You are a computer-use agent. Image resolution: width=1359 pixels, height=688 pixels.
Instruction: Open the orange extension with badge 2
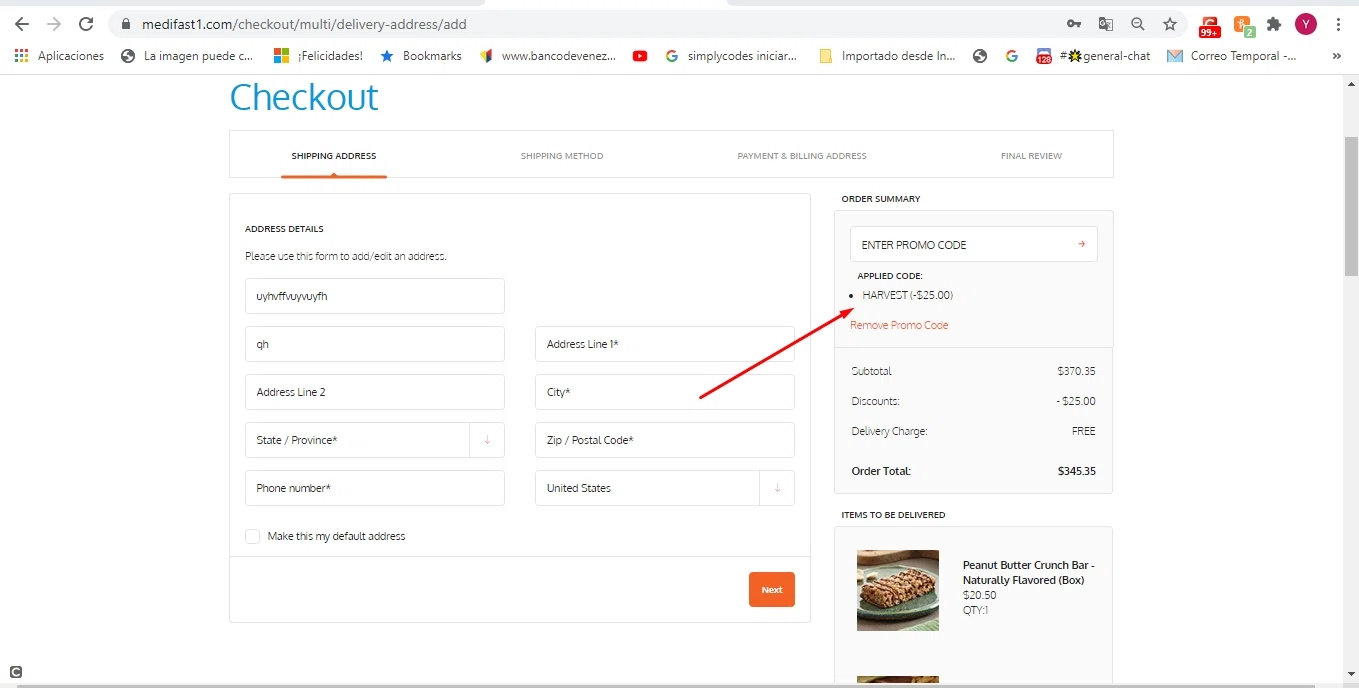[x=1243, y=25]
